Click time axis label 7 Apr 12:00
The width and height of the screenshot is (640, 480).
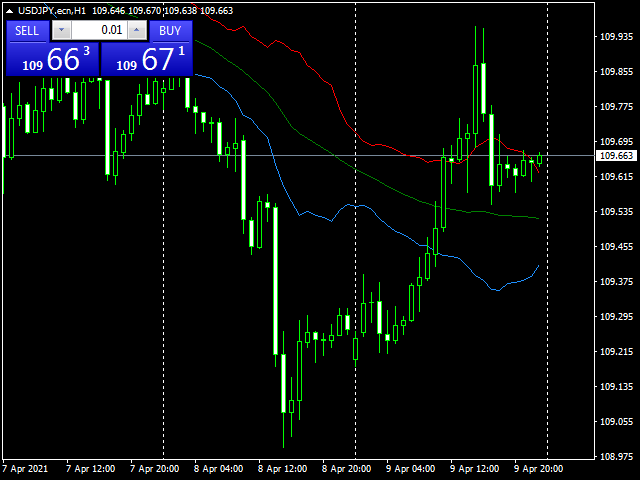pos(91,469)
